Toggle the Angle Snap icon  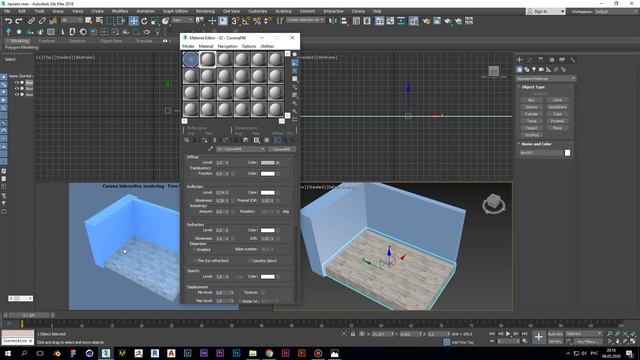click(246, 21)
